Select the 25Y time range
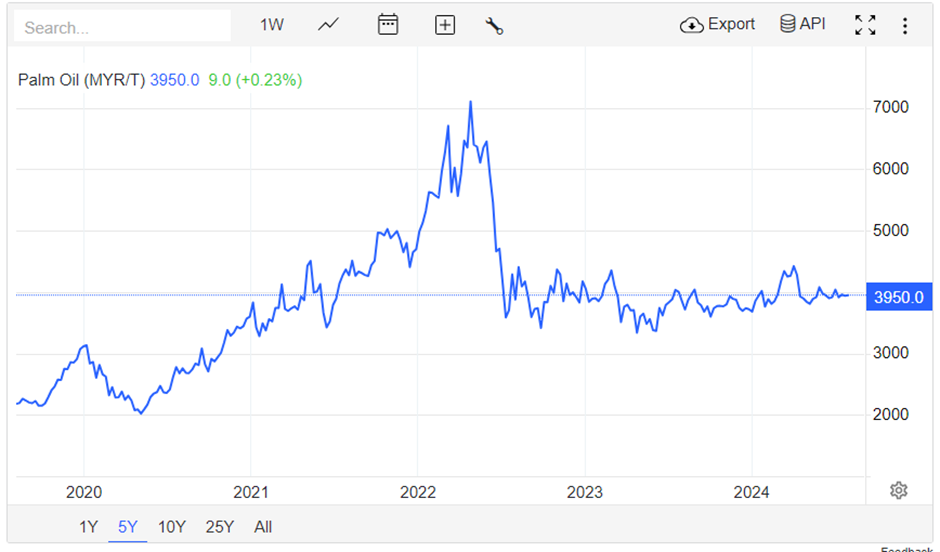Image resolution: width=940 pixels, height=552 pixels. (219, 527)
